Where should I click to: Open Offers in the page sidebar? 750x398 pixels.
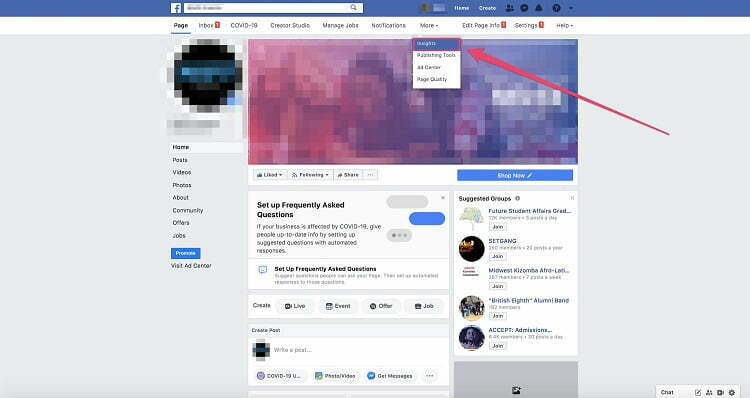(x=181, y=223)
